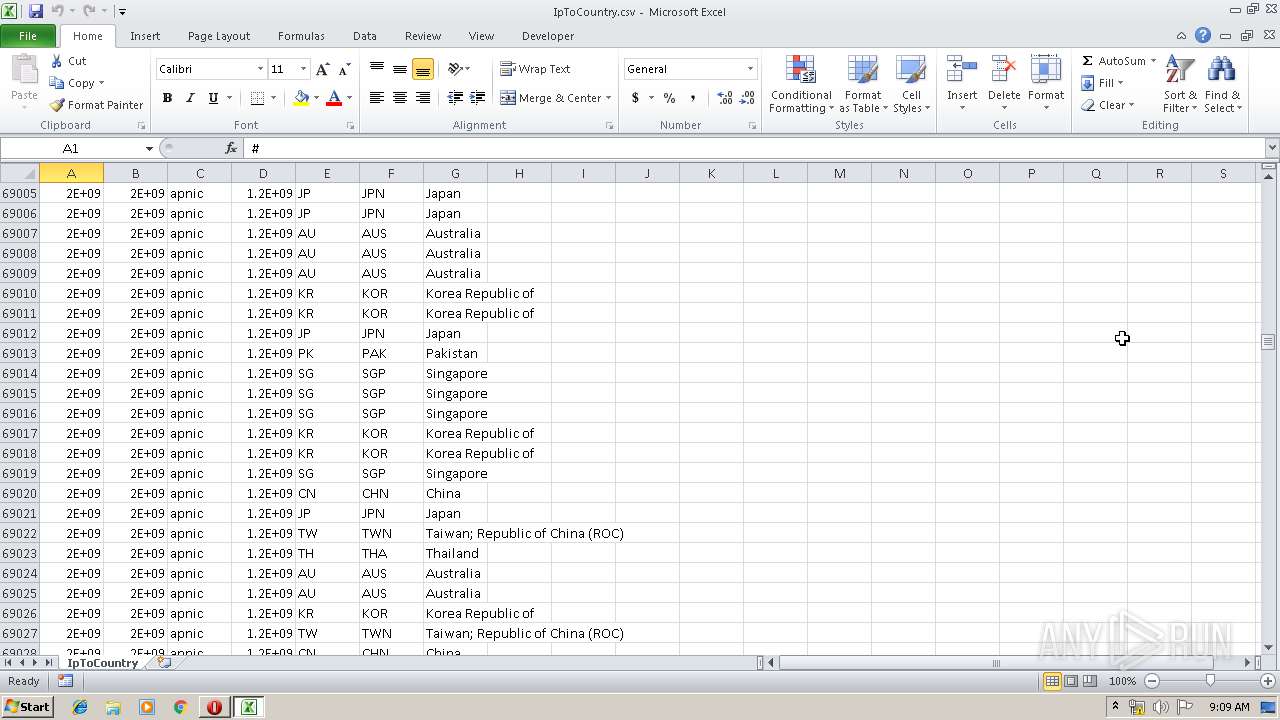Increase indent of cell
This screenshot has width=1280, height=720.
(478, 98)
